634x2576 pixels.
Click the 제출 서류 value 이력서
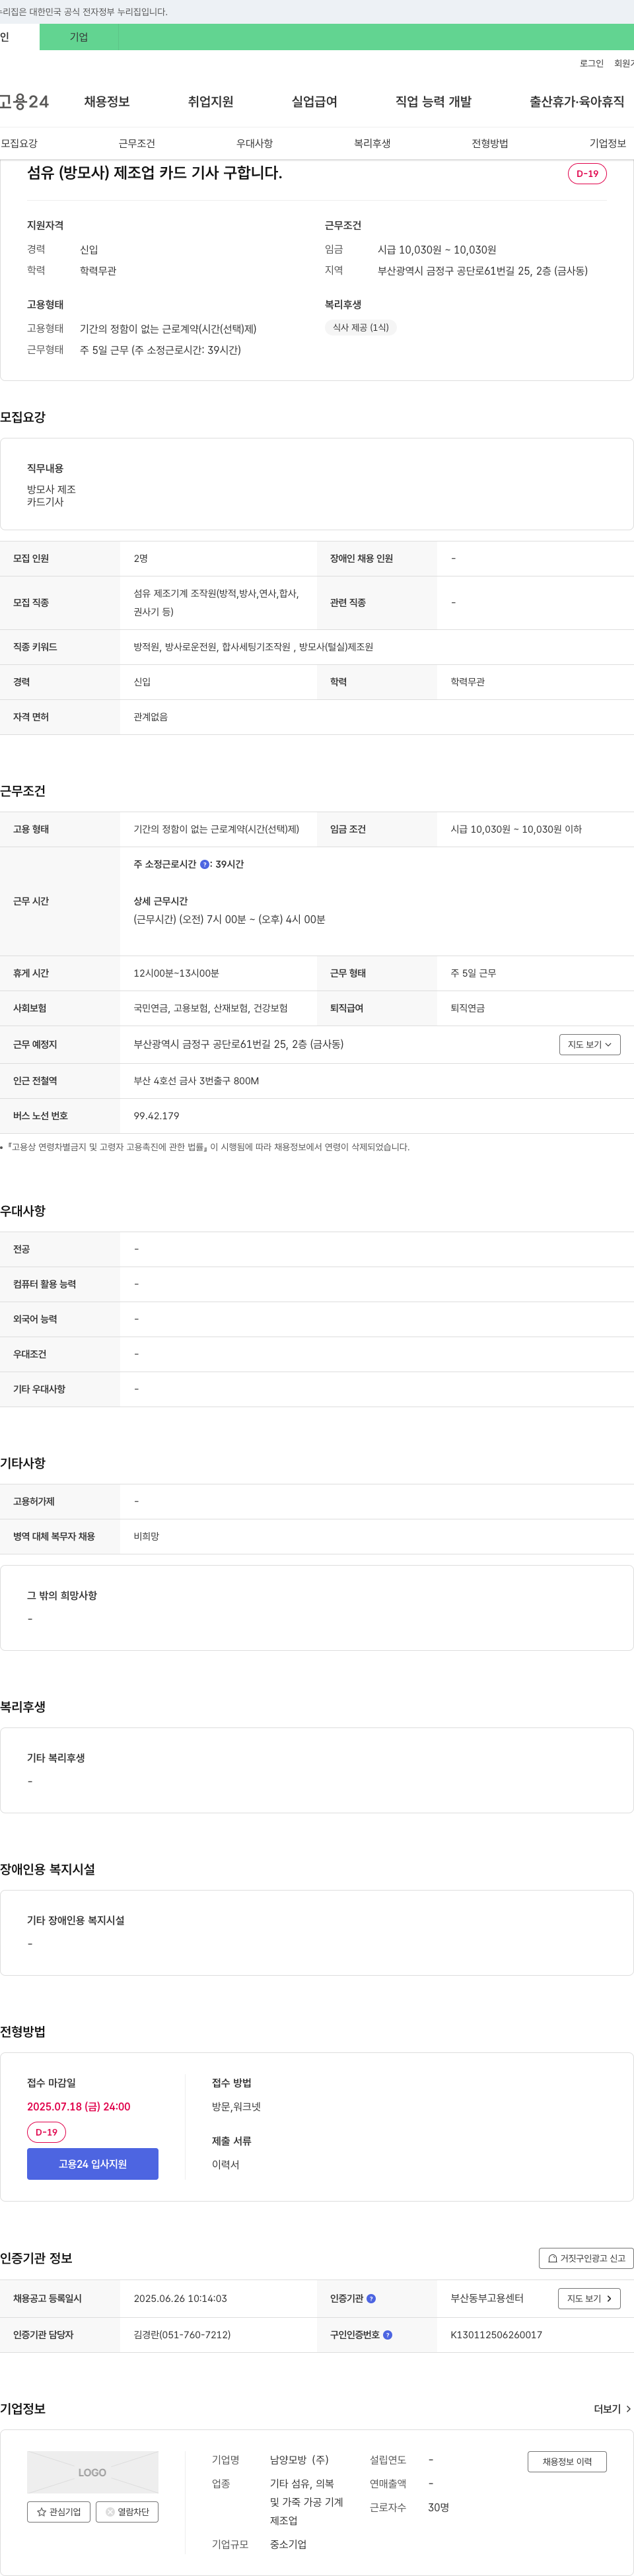tap(226, 2164)
